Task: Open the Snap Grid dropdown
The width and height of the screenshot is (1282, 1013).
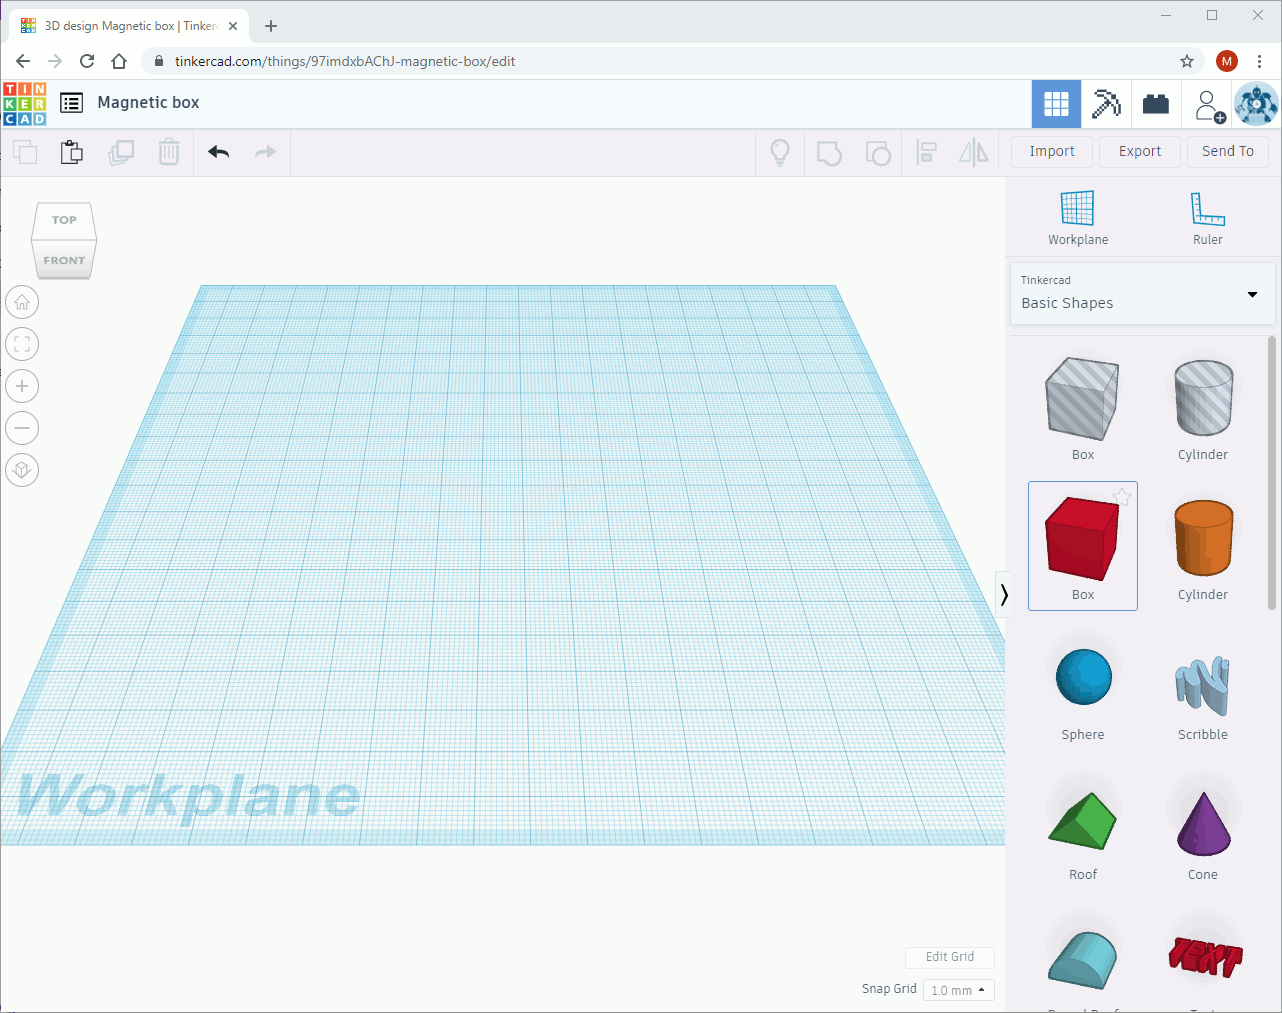Action: [958, 990]
